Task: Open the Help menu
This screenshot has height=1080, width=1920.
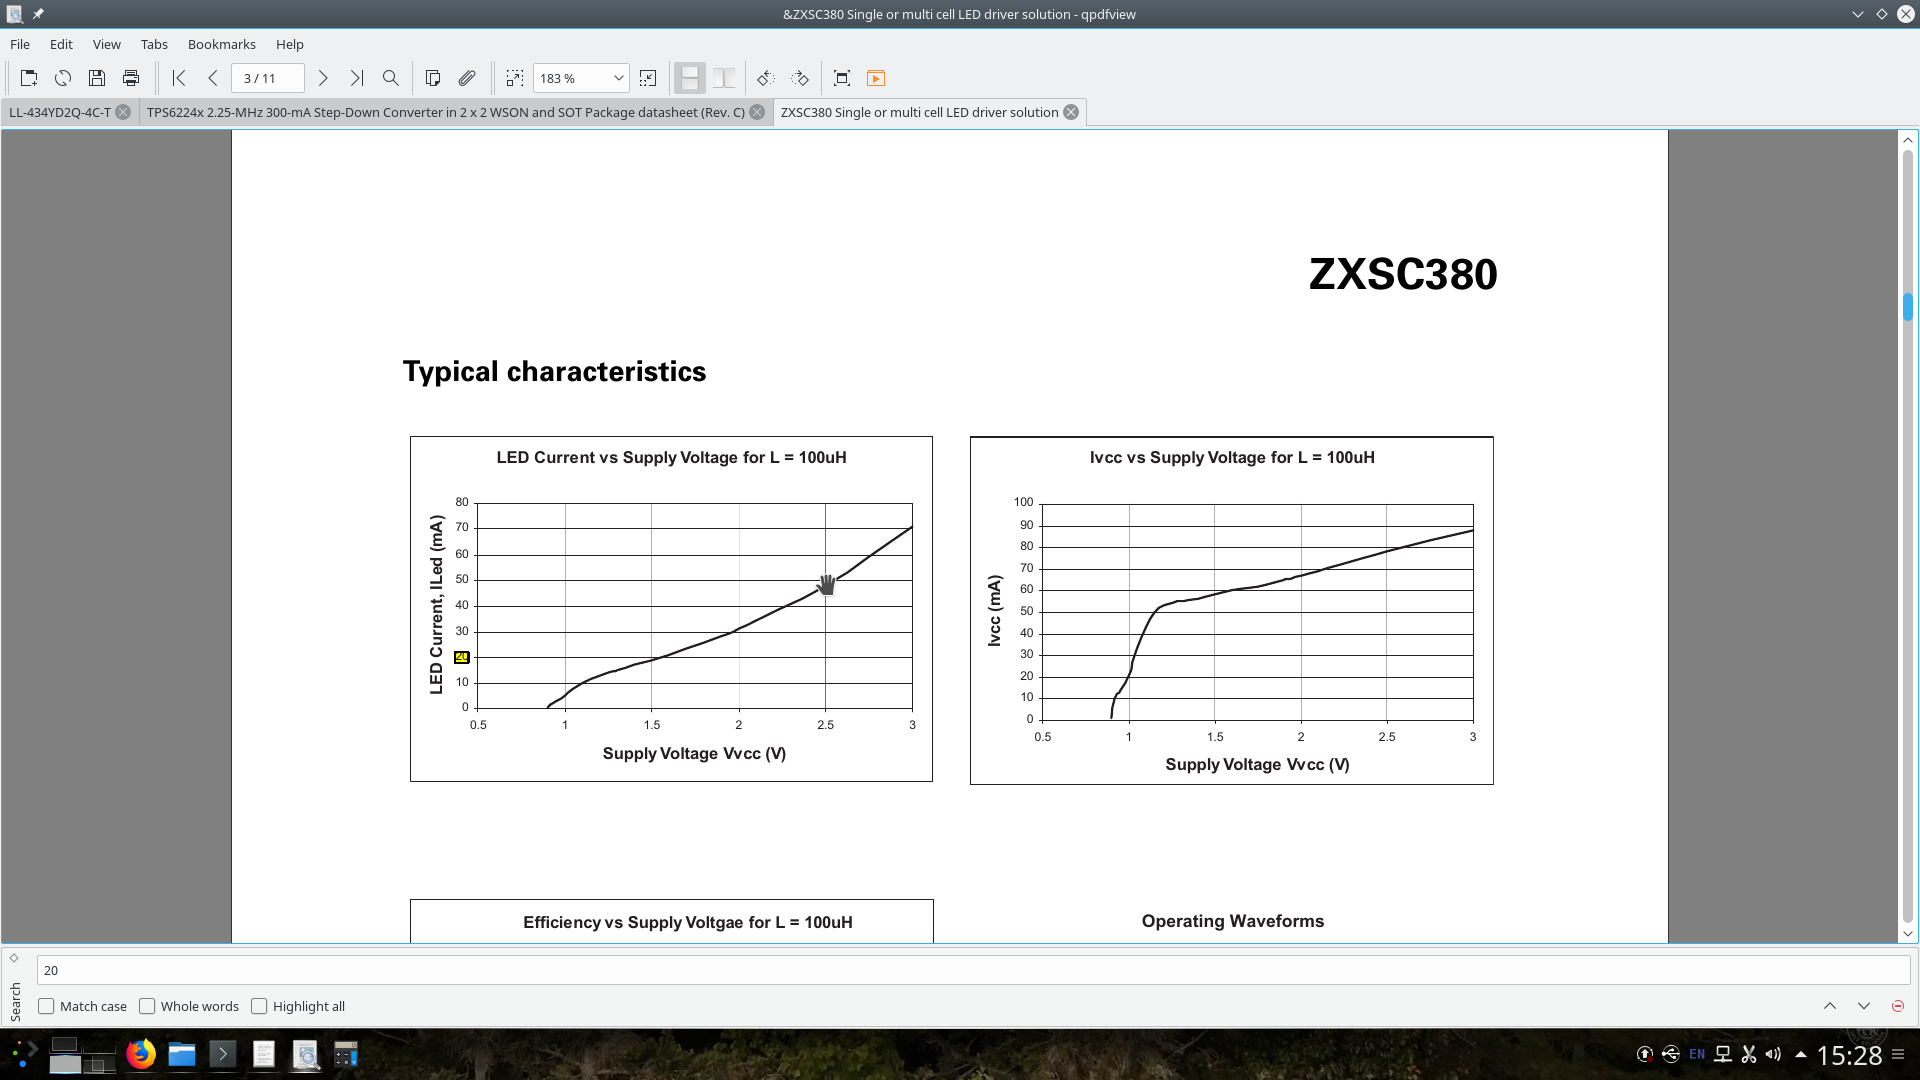Action: coord(290,44)
